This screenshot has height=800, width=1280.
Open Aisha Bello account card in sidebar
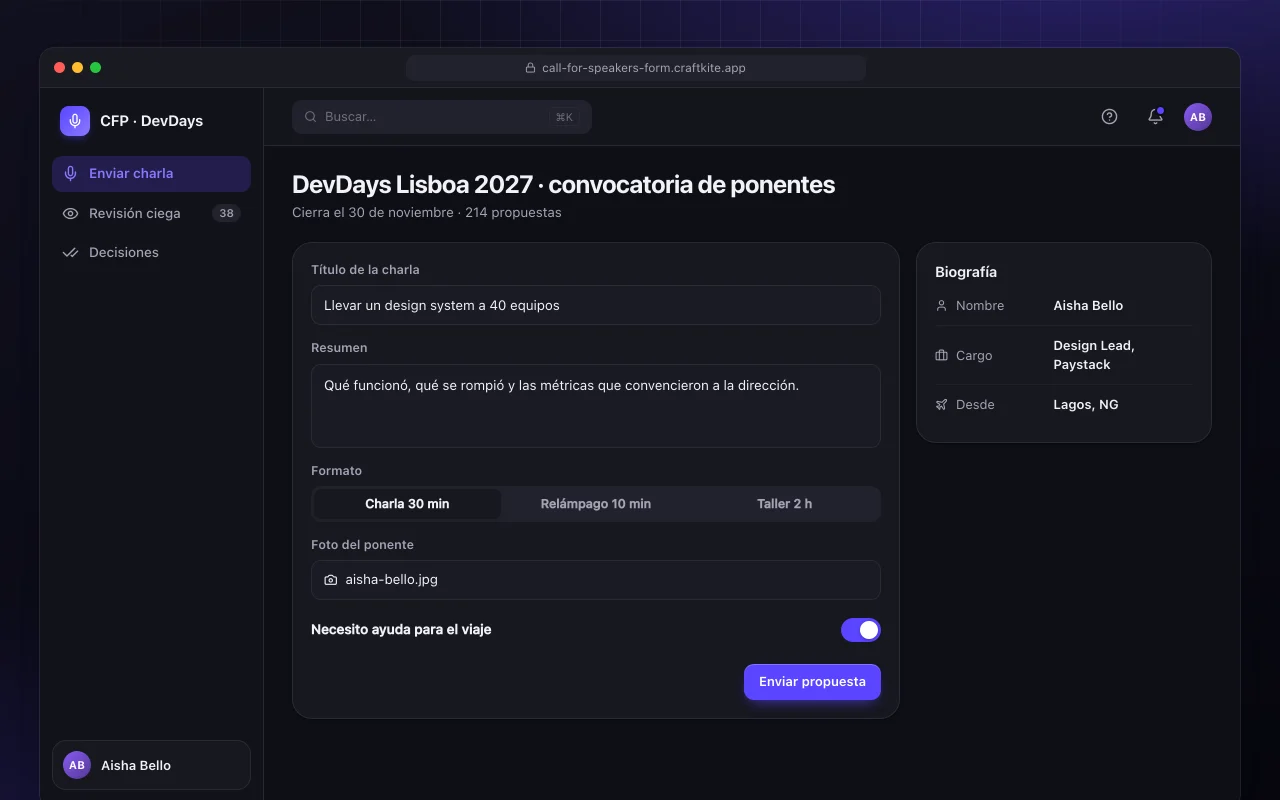click(151, 765)
